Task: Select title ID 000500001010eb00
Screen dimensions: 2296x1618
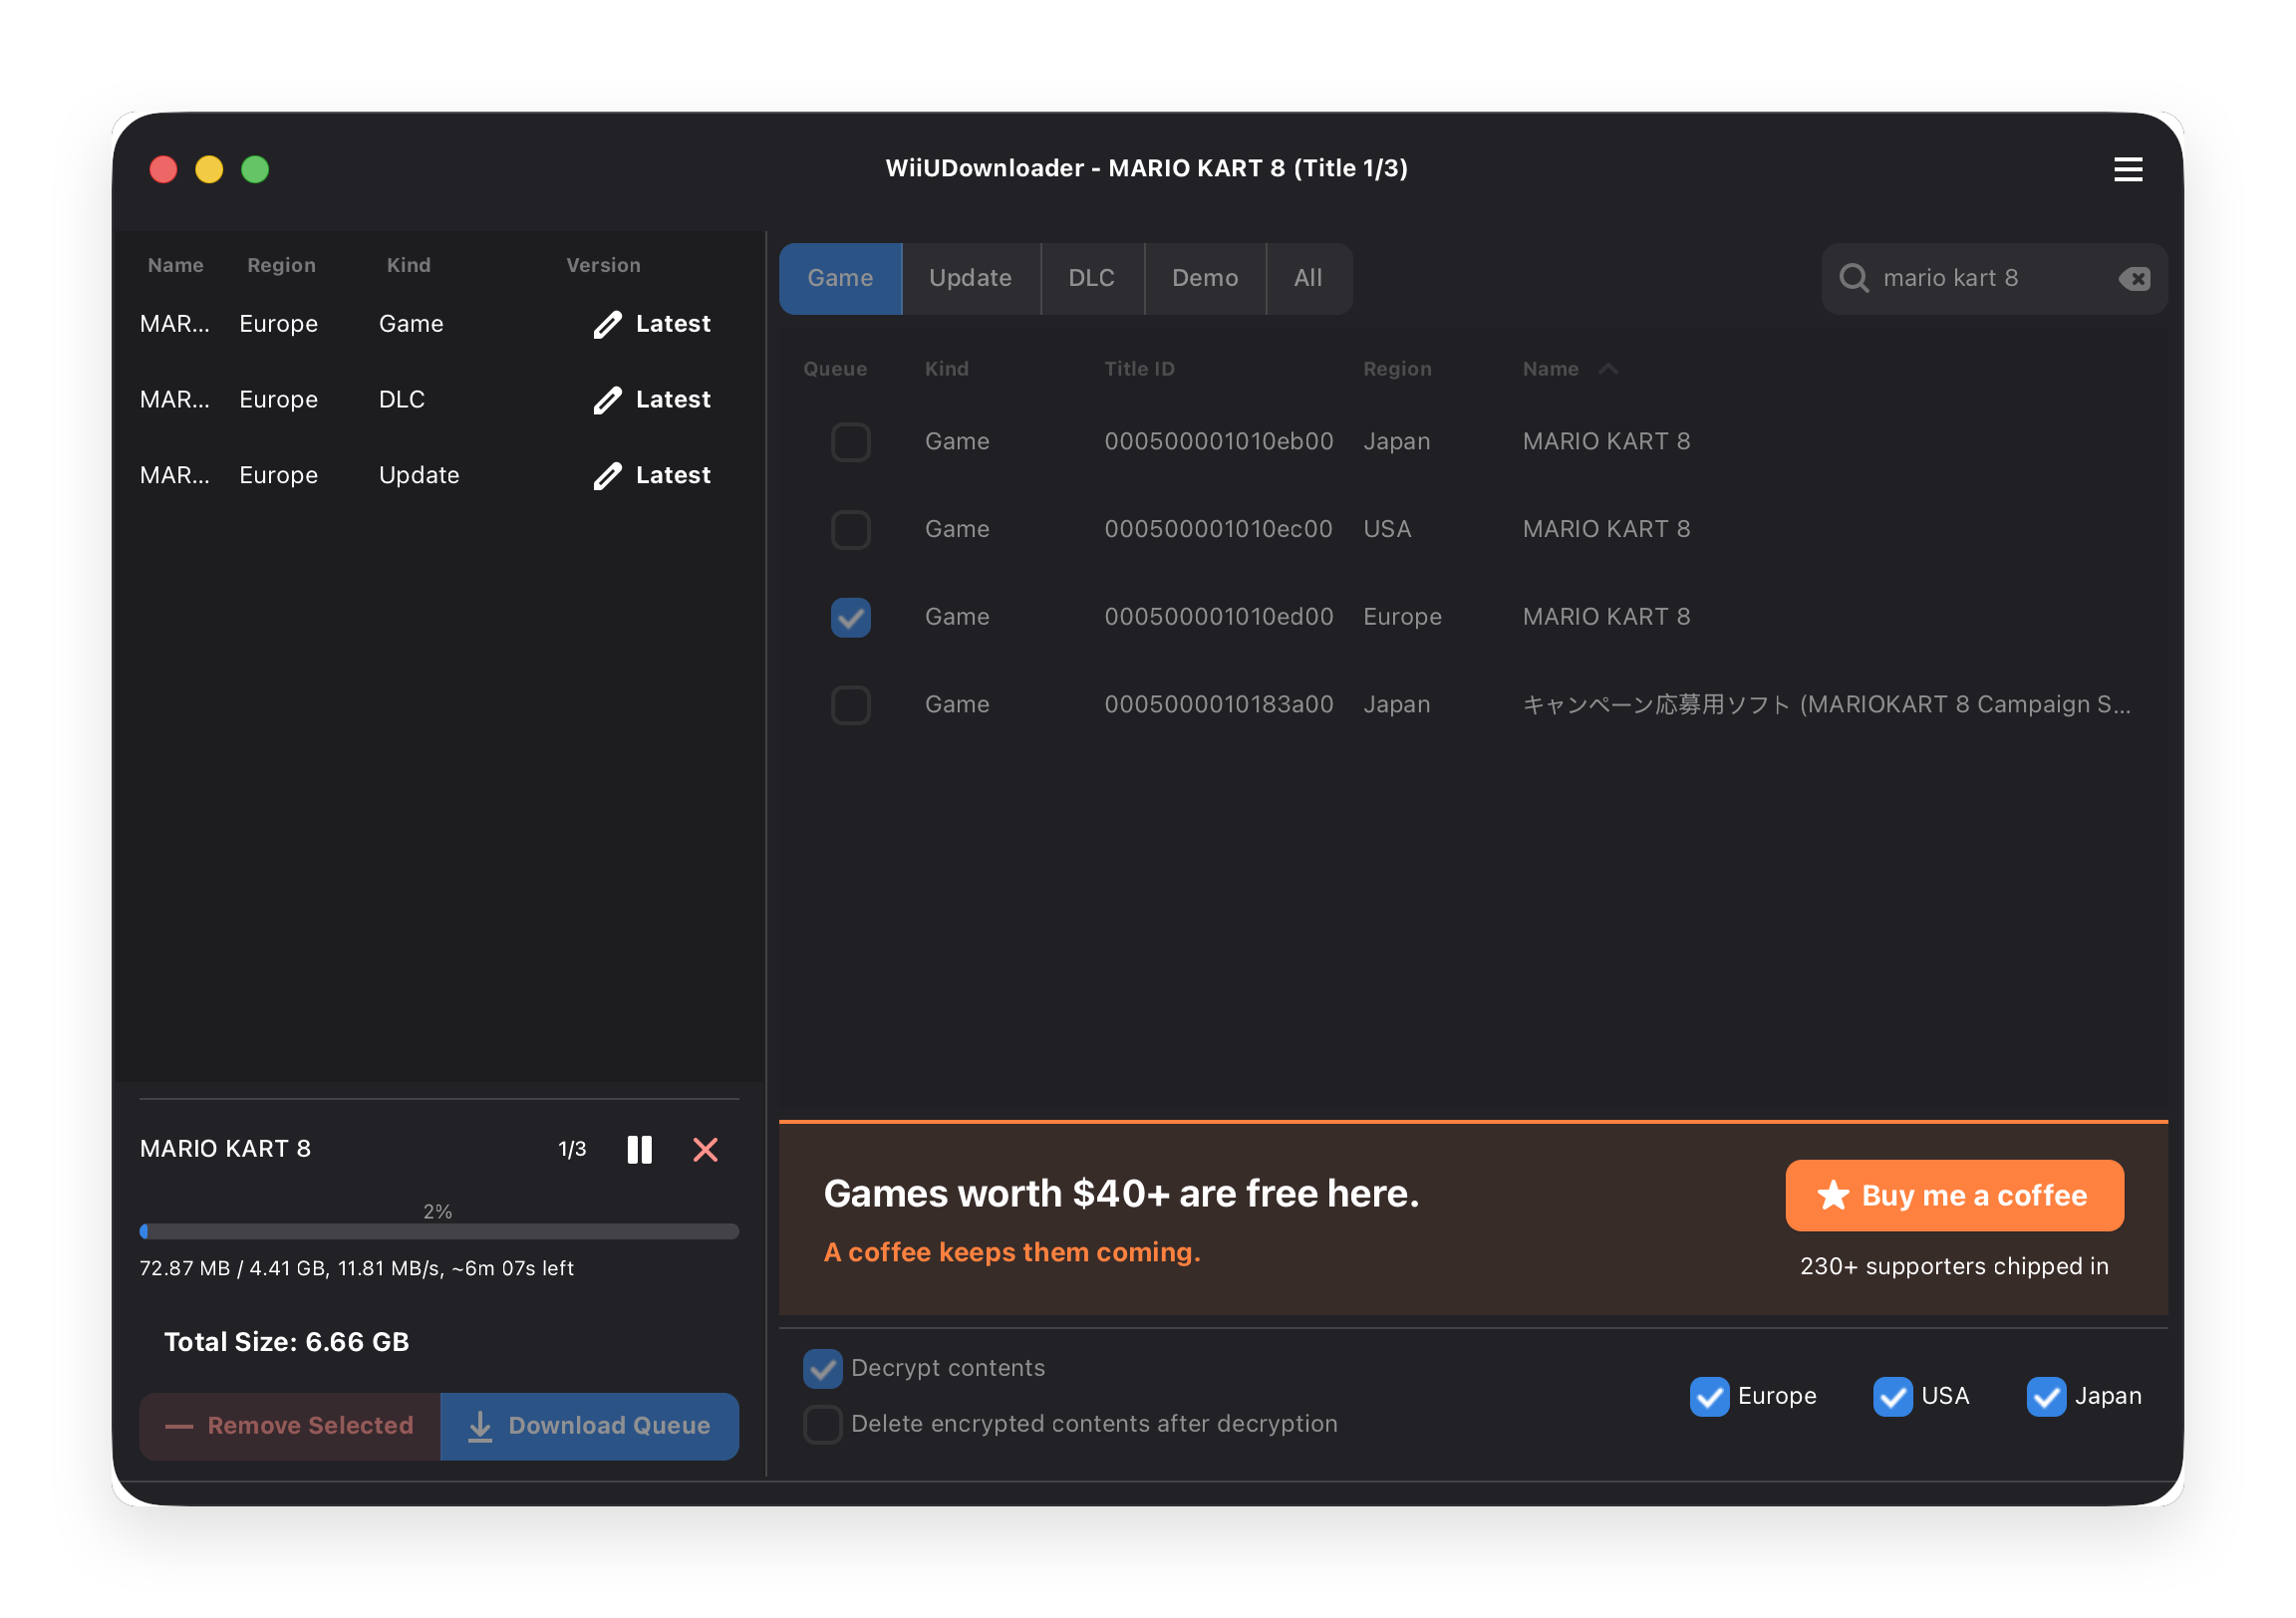Action: pyautogui.click(x=1218, y=442)
